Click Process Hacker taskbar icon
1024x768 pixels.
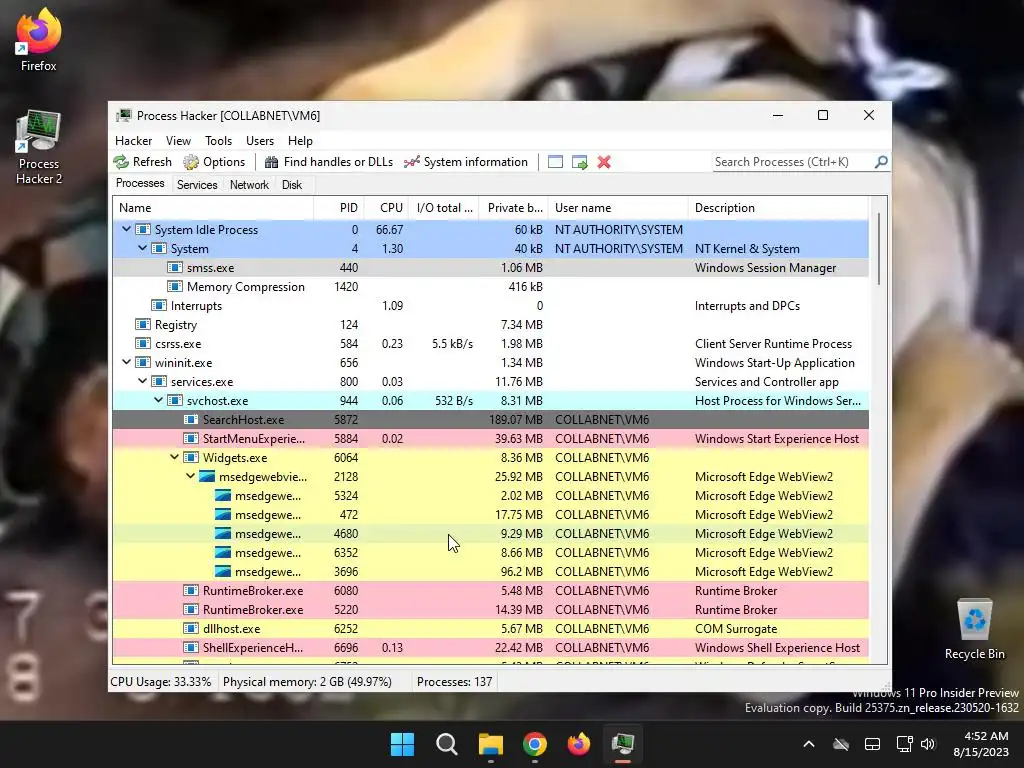tap(623, 744)
